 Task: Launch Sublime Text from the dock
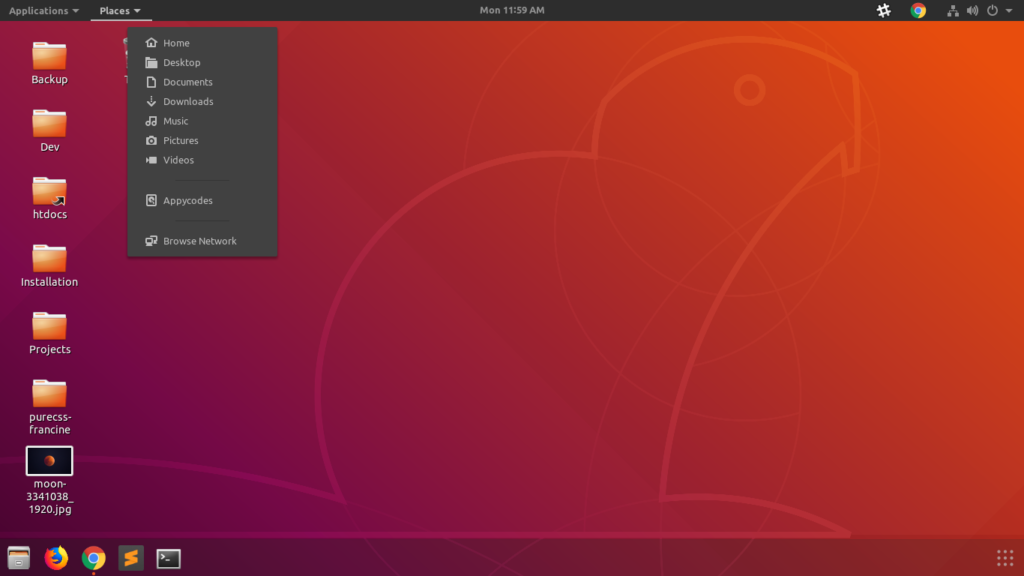(x=131, y=558)
